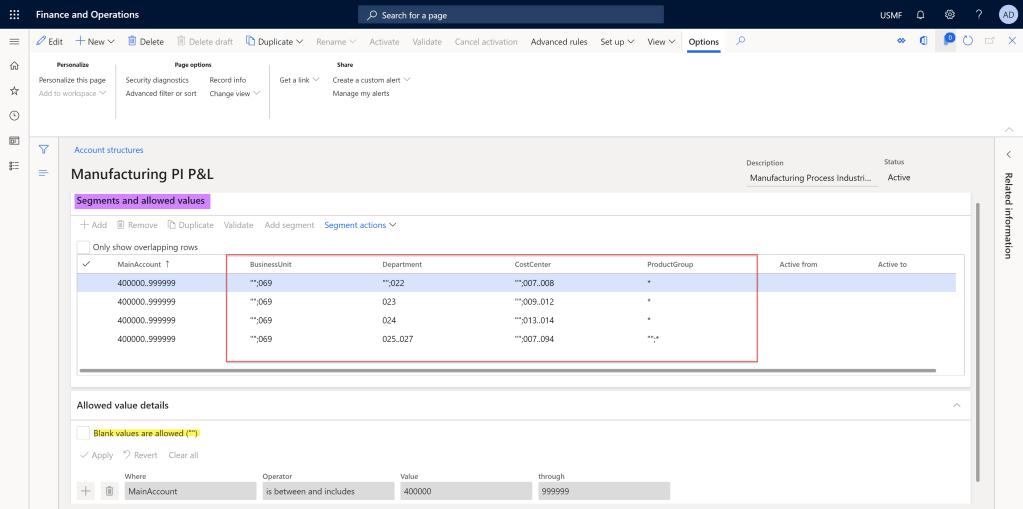Screen dimensions: 1023x509
Task: Open the Home icon in left sidebar
Action: tap(14, 65)
